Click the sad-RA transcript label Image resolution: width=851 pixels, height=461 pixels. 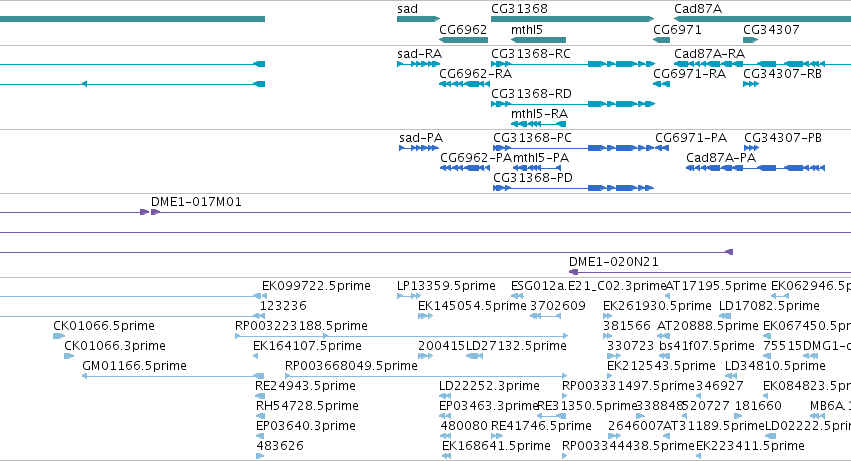420,54
